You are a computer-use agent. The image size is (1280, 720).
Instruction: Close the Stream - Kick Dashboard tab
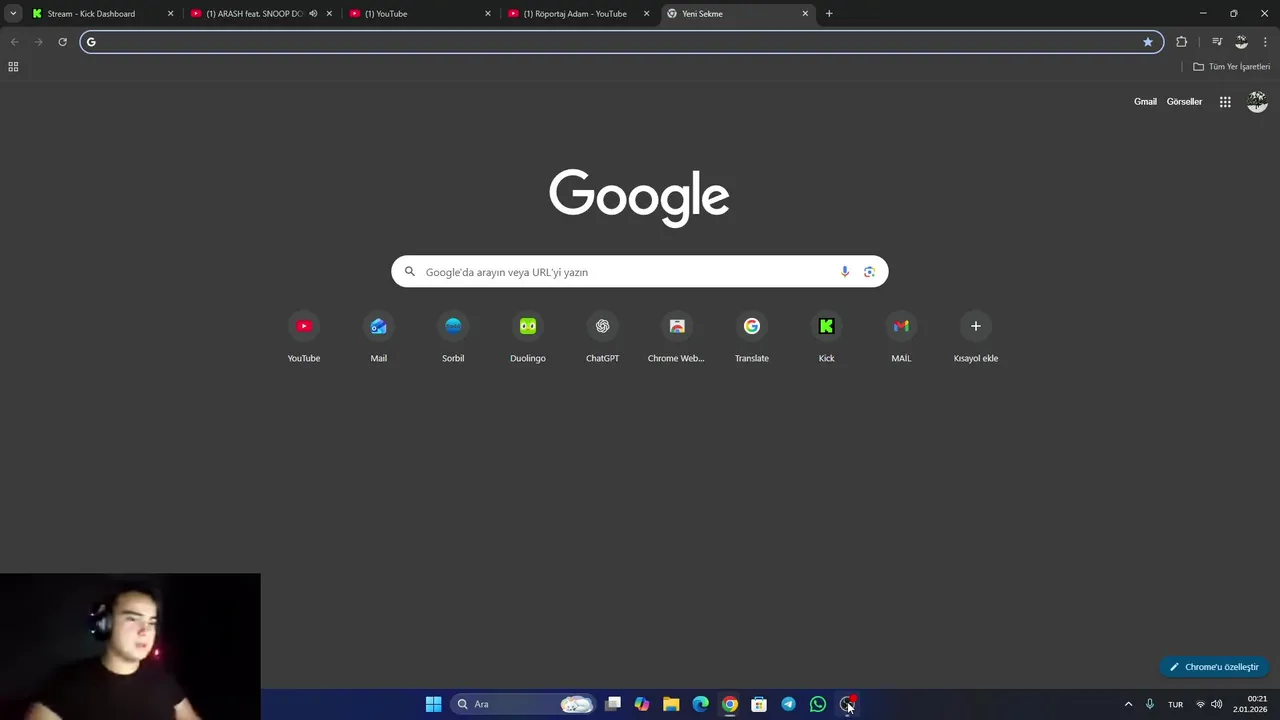[x=170, y=14]
